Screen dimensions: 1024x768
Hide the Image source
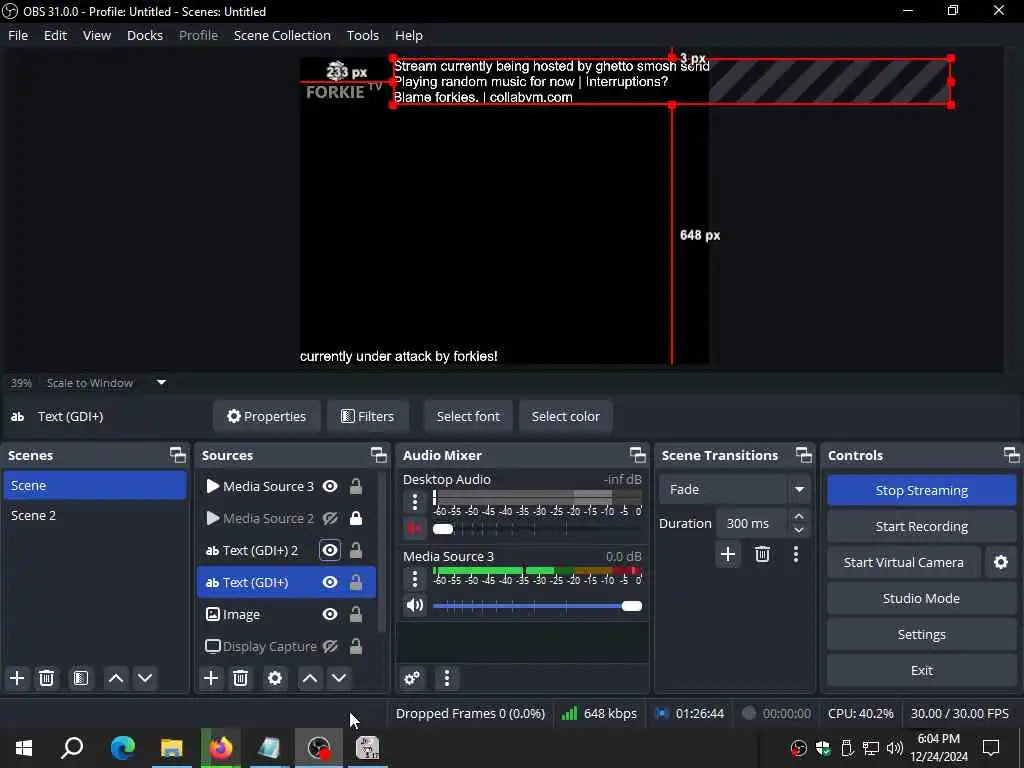330,614
